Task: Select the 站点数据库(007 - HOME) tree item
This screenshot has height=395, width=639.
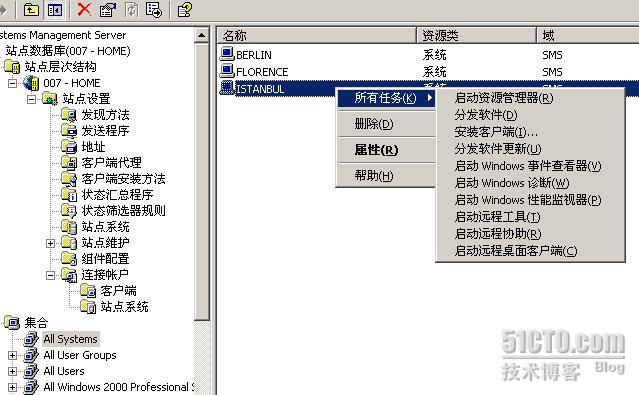Action: pyautogui.click(x=68, y=51)
